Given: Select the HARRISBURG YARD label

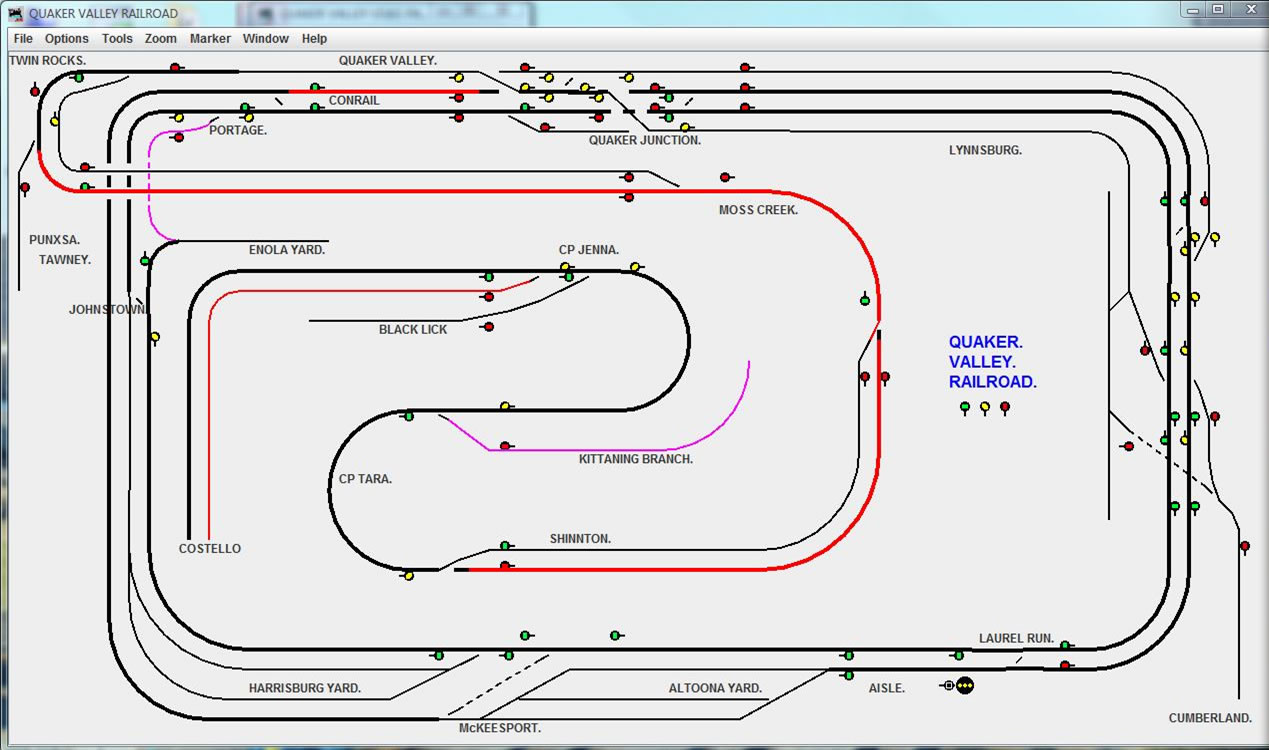Looking at the screenshot, I should tap(305, 689).
